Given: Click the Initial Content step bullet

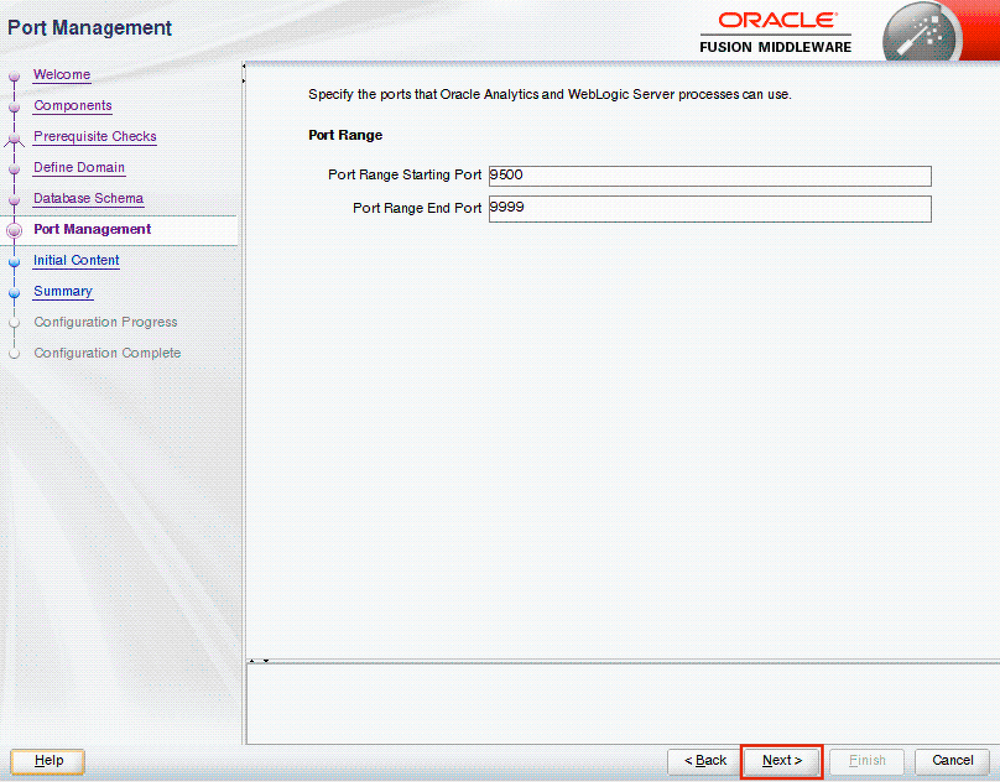Looking at the screenshot, I should 14,262.
